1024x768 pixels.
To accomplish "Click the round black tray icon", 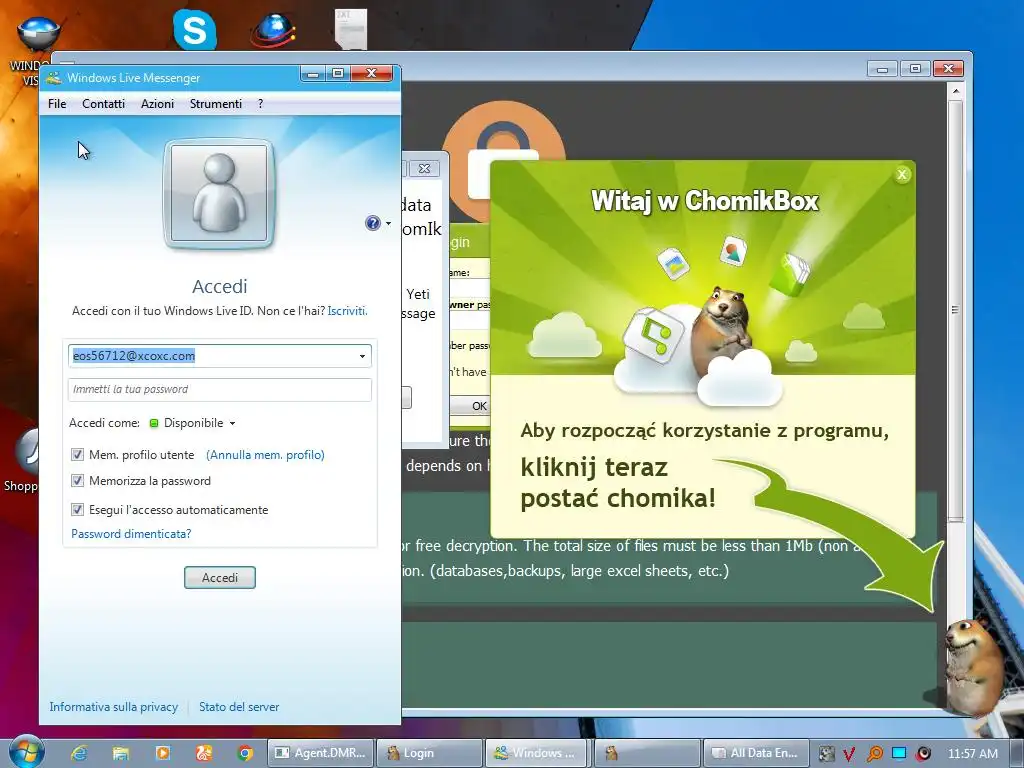I will (923, 754).
